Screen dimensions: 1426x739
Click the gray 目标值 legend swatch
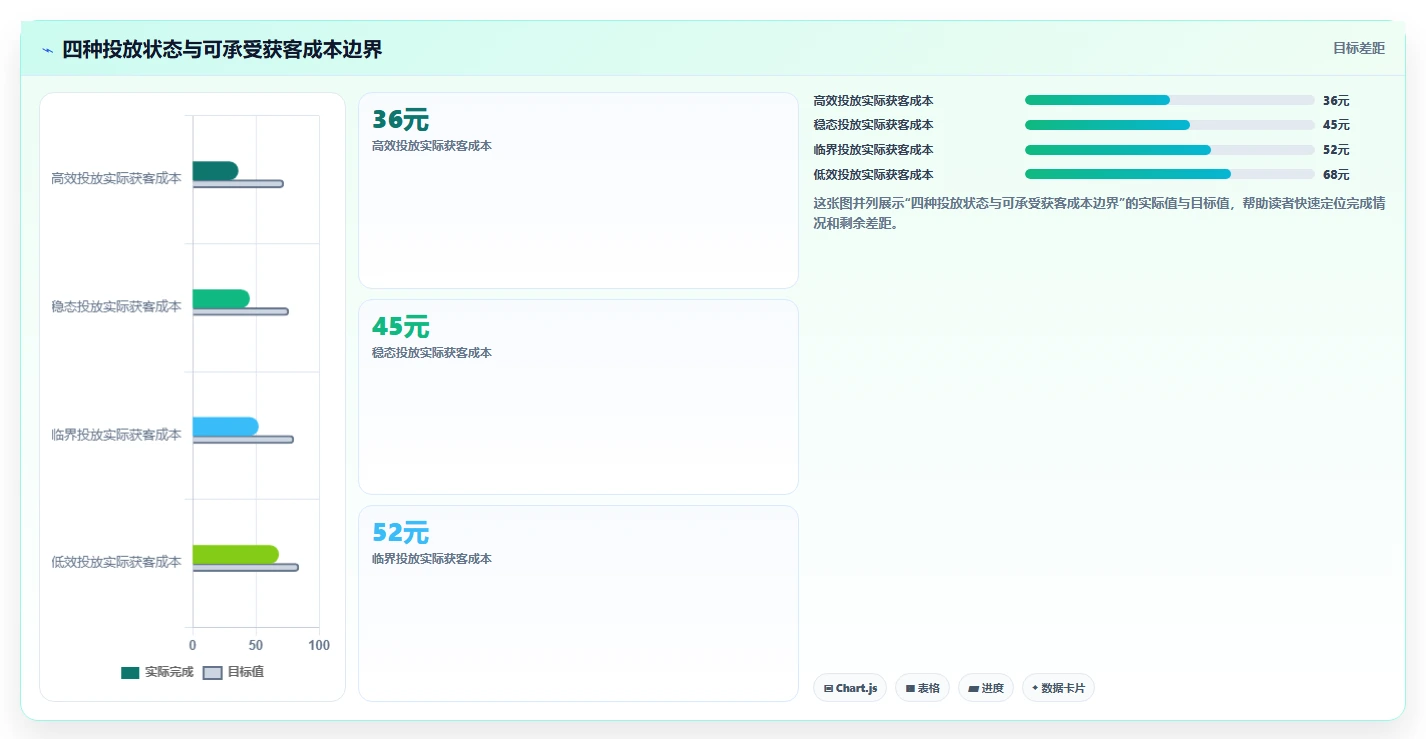[213, 673]
